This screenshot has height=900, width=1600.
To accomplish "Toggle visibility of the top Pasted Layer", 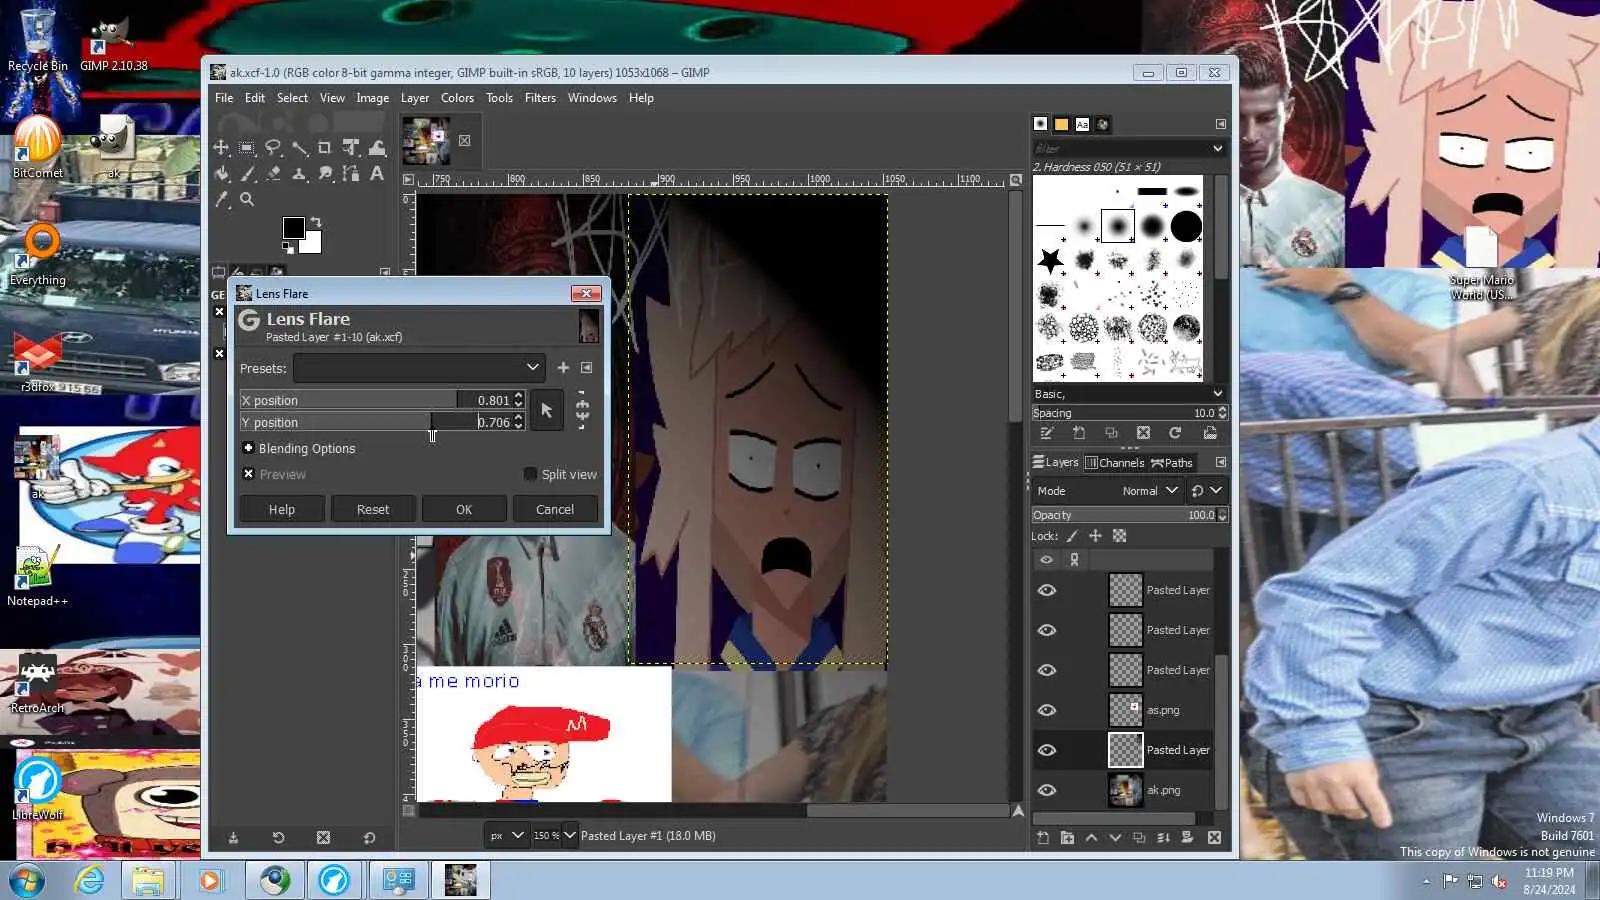I will pos(1047,590).
